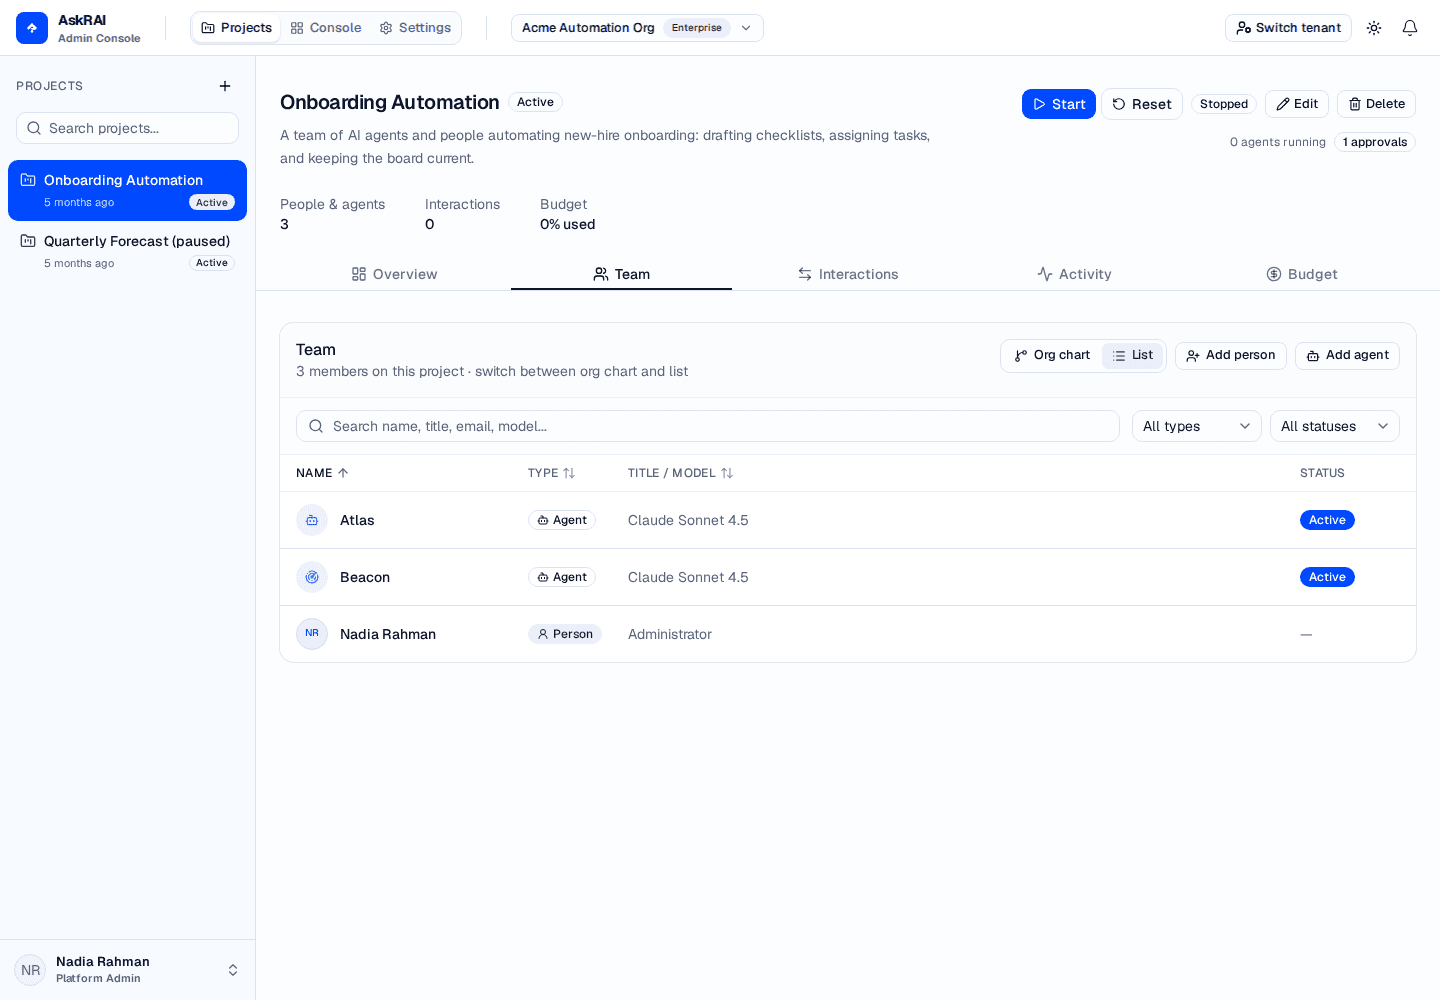Click the Active badge beside project title
Image resolution: width=1440 pixels, height=1000 pixels.
tap(536, 102)
